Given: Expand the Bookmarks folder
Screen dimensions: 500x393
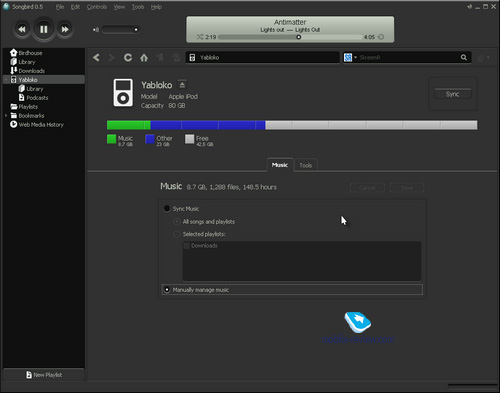Looking at the screenshot, I should pos(6,115).
